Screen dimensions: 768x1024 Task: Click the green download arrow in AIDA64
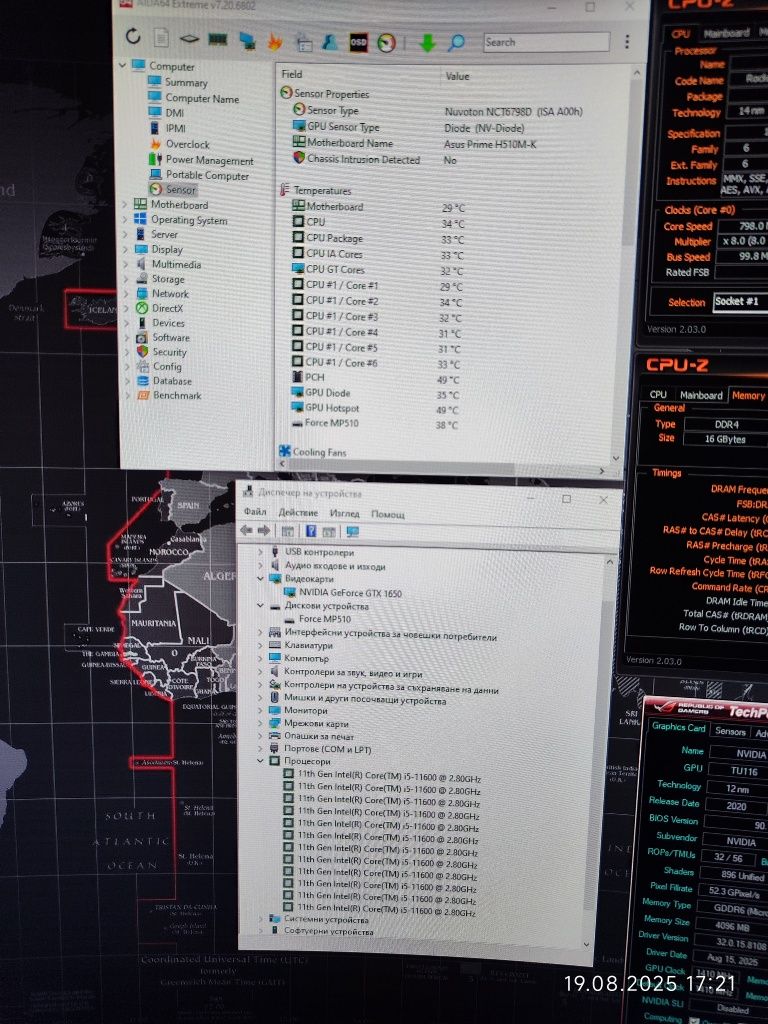(x=427, y=43)
